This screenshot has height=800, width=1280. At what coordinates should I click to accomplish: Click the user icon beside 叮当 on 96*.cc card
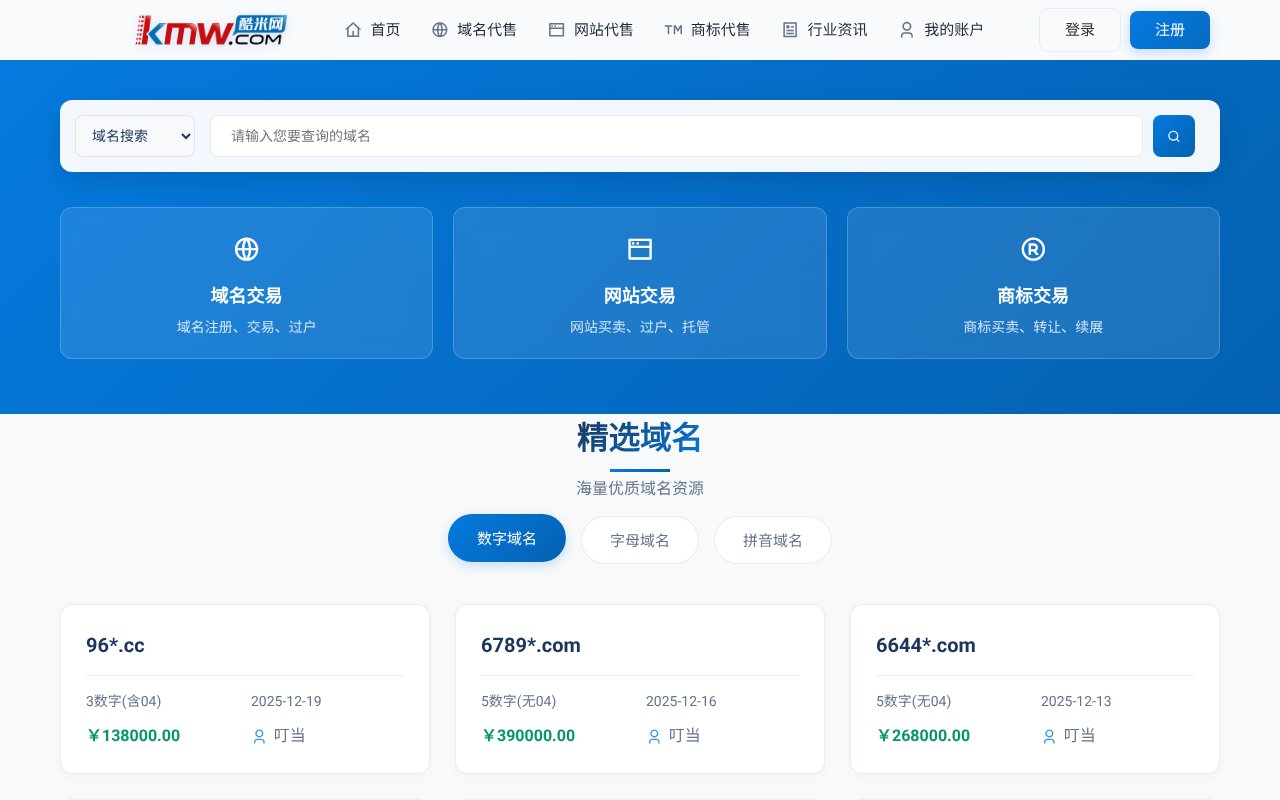pos(259,737)
